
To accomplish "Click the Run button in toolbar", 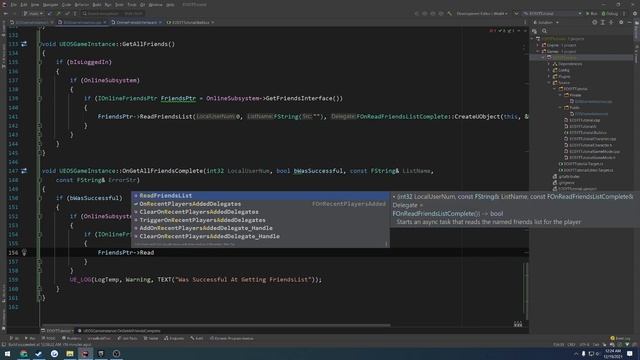I will pyautogui.click(x=591, y=13).
